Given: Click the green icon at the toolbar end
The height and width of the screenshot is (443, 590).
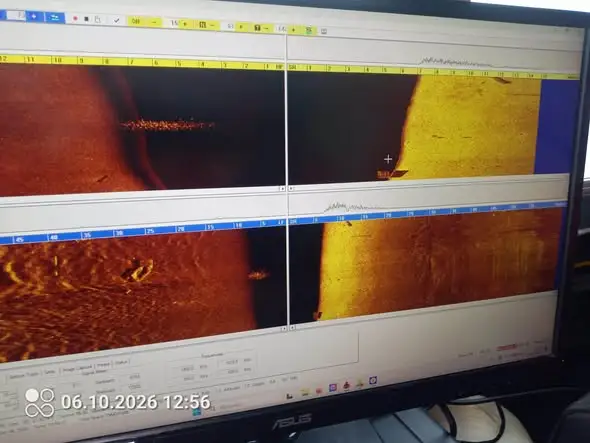Looking at the screenshot, I should pyautogui.click(x=309, y=30).
